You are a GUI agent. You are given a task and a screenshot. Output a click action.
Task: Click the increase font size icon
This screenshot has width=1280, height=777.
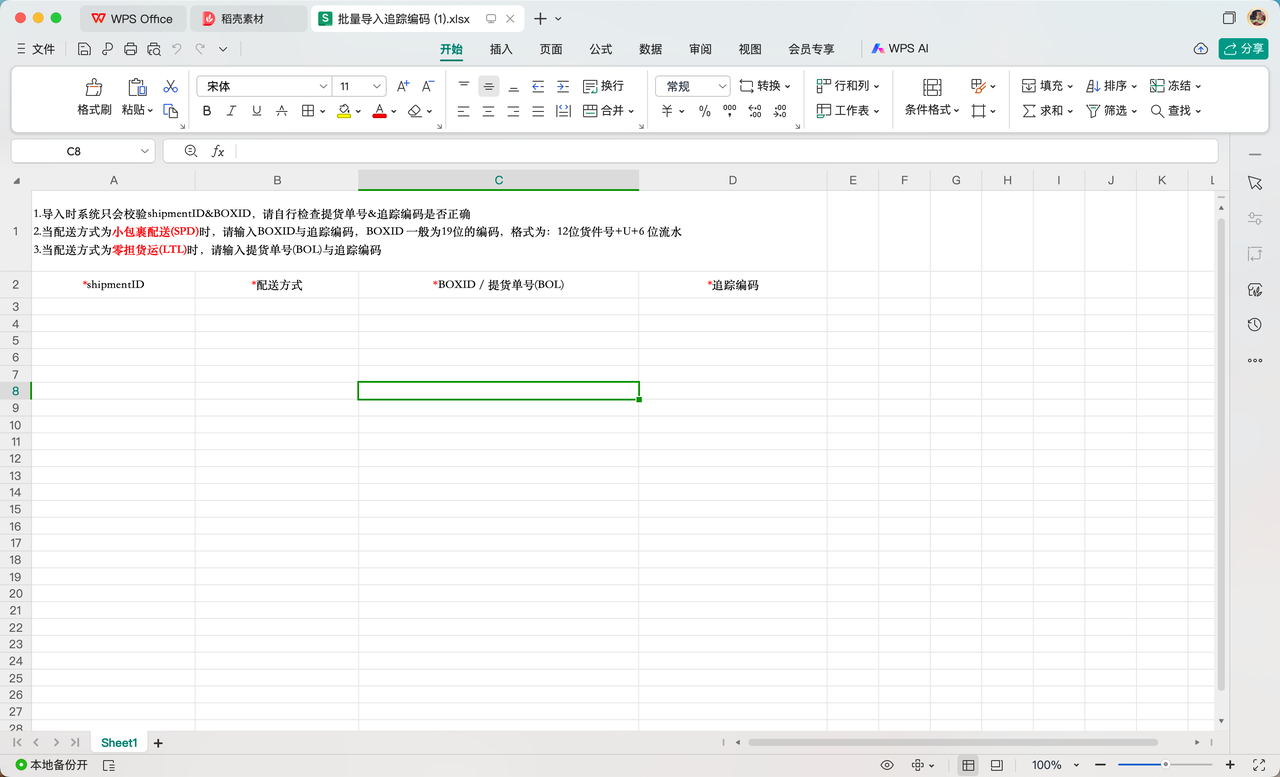click(x=403, y=87)
